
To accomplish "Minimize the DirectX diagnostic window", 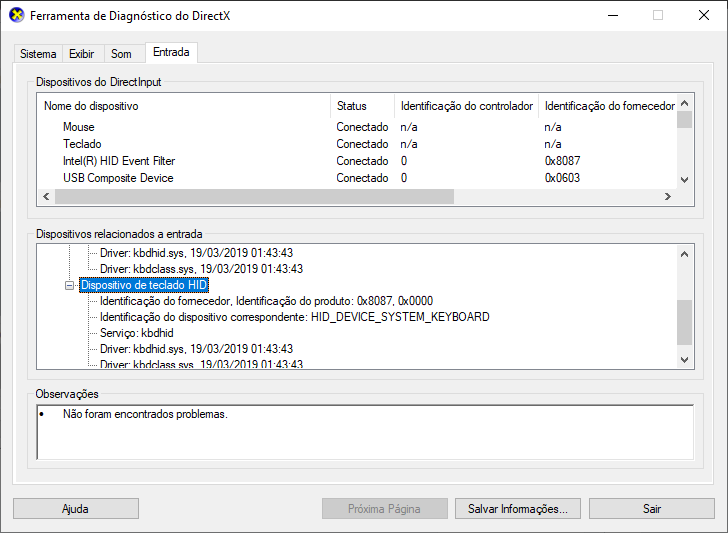I will [x=613, y=15].
